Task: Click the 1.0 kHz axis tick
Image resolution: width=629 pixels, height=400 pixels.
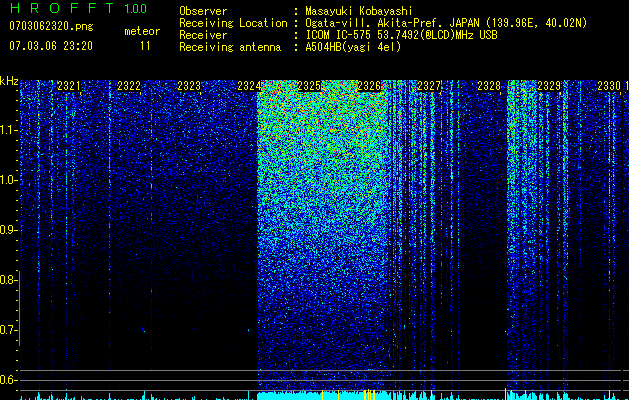Action: tap(8, 180)
